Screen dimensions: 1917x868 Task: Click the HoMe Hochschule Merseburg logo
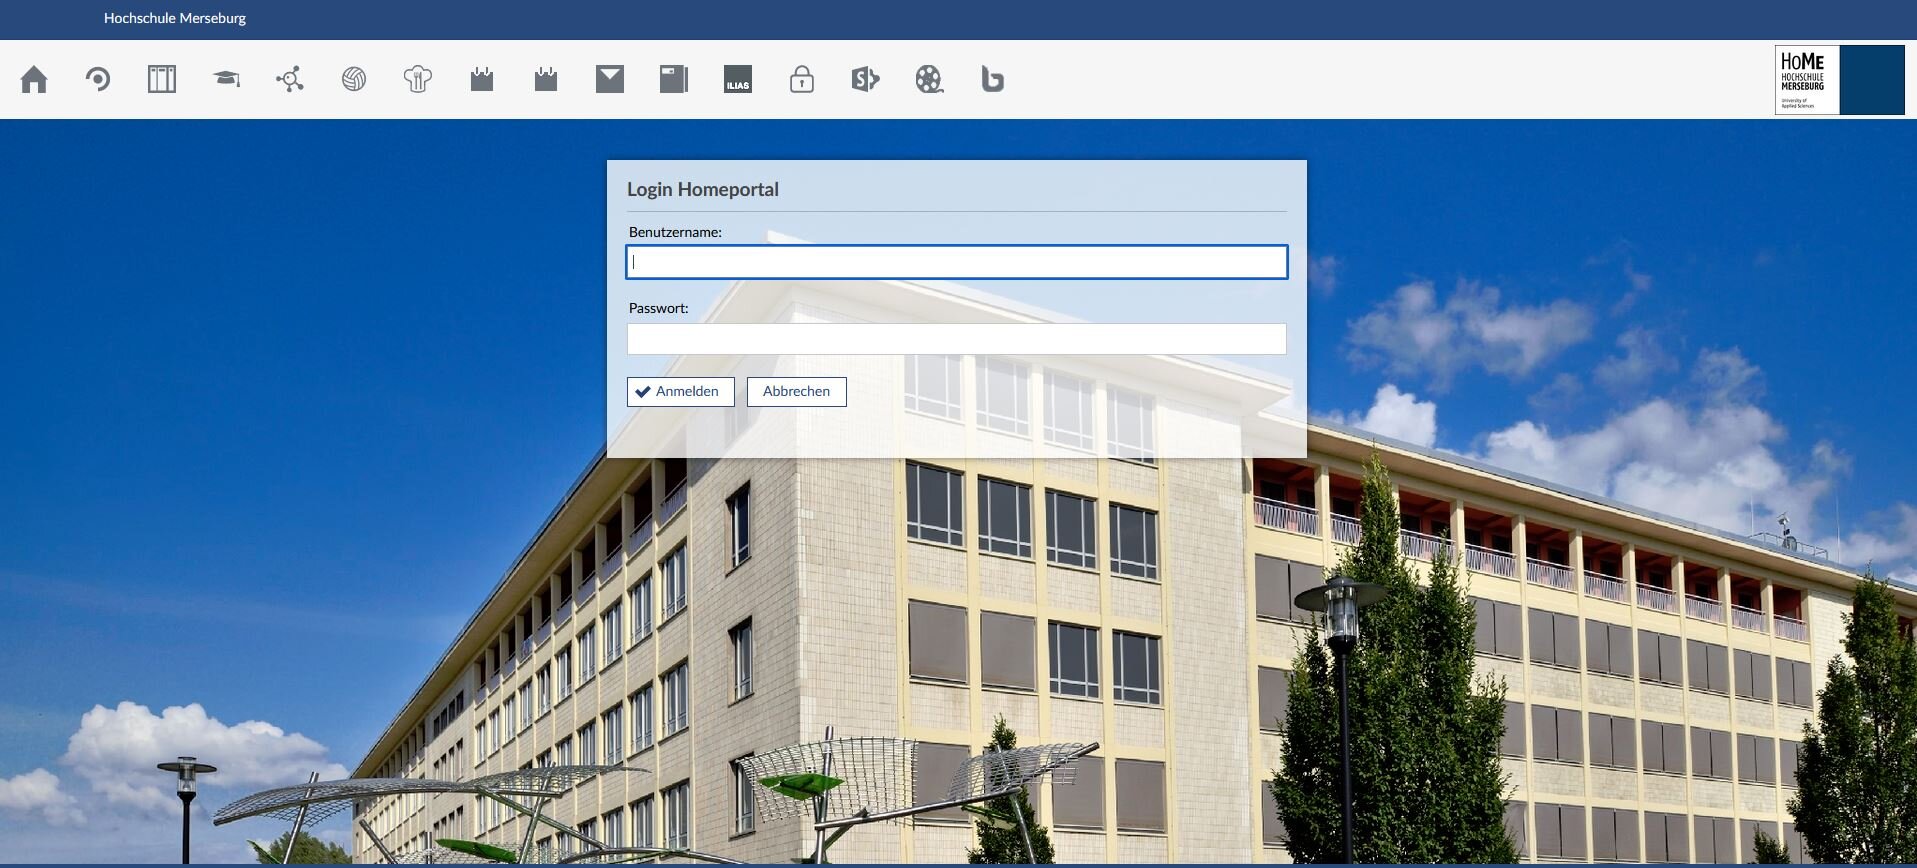click(x=1839, y=80)
